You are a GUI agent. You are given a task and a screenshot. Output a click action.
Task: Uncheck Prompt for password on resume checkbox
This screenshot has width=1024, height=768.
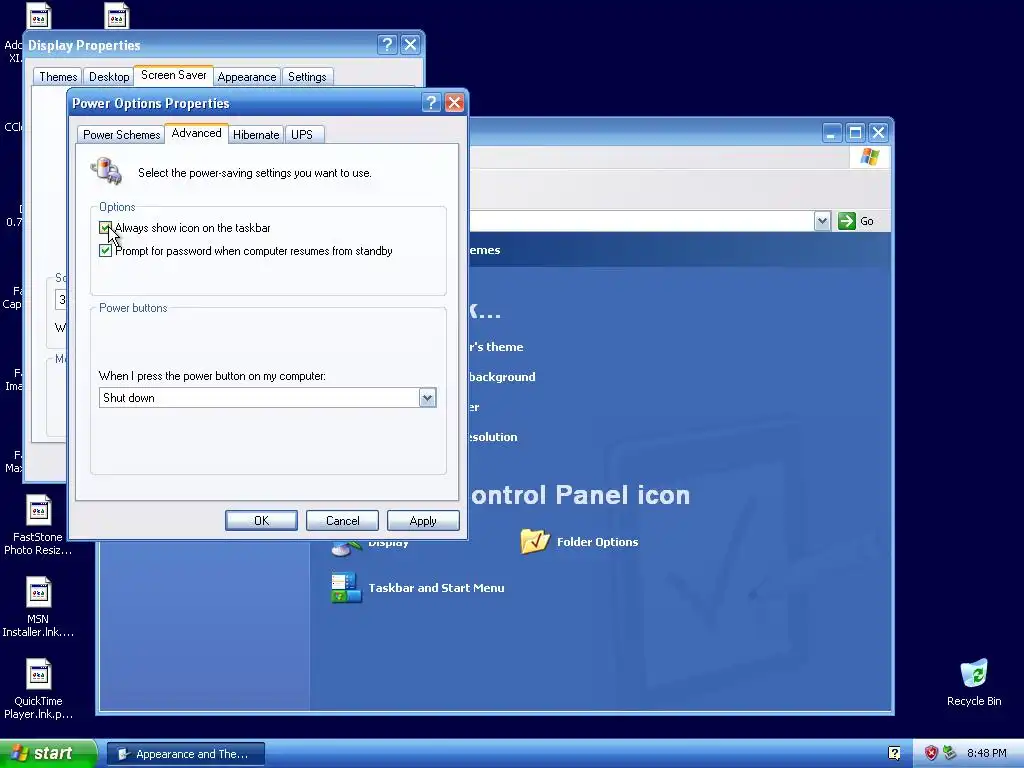105,251
